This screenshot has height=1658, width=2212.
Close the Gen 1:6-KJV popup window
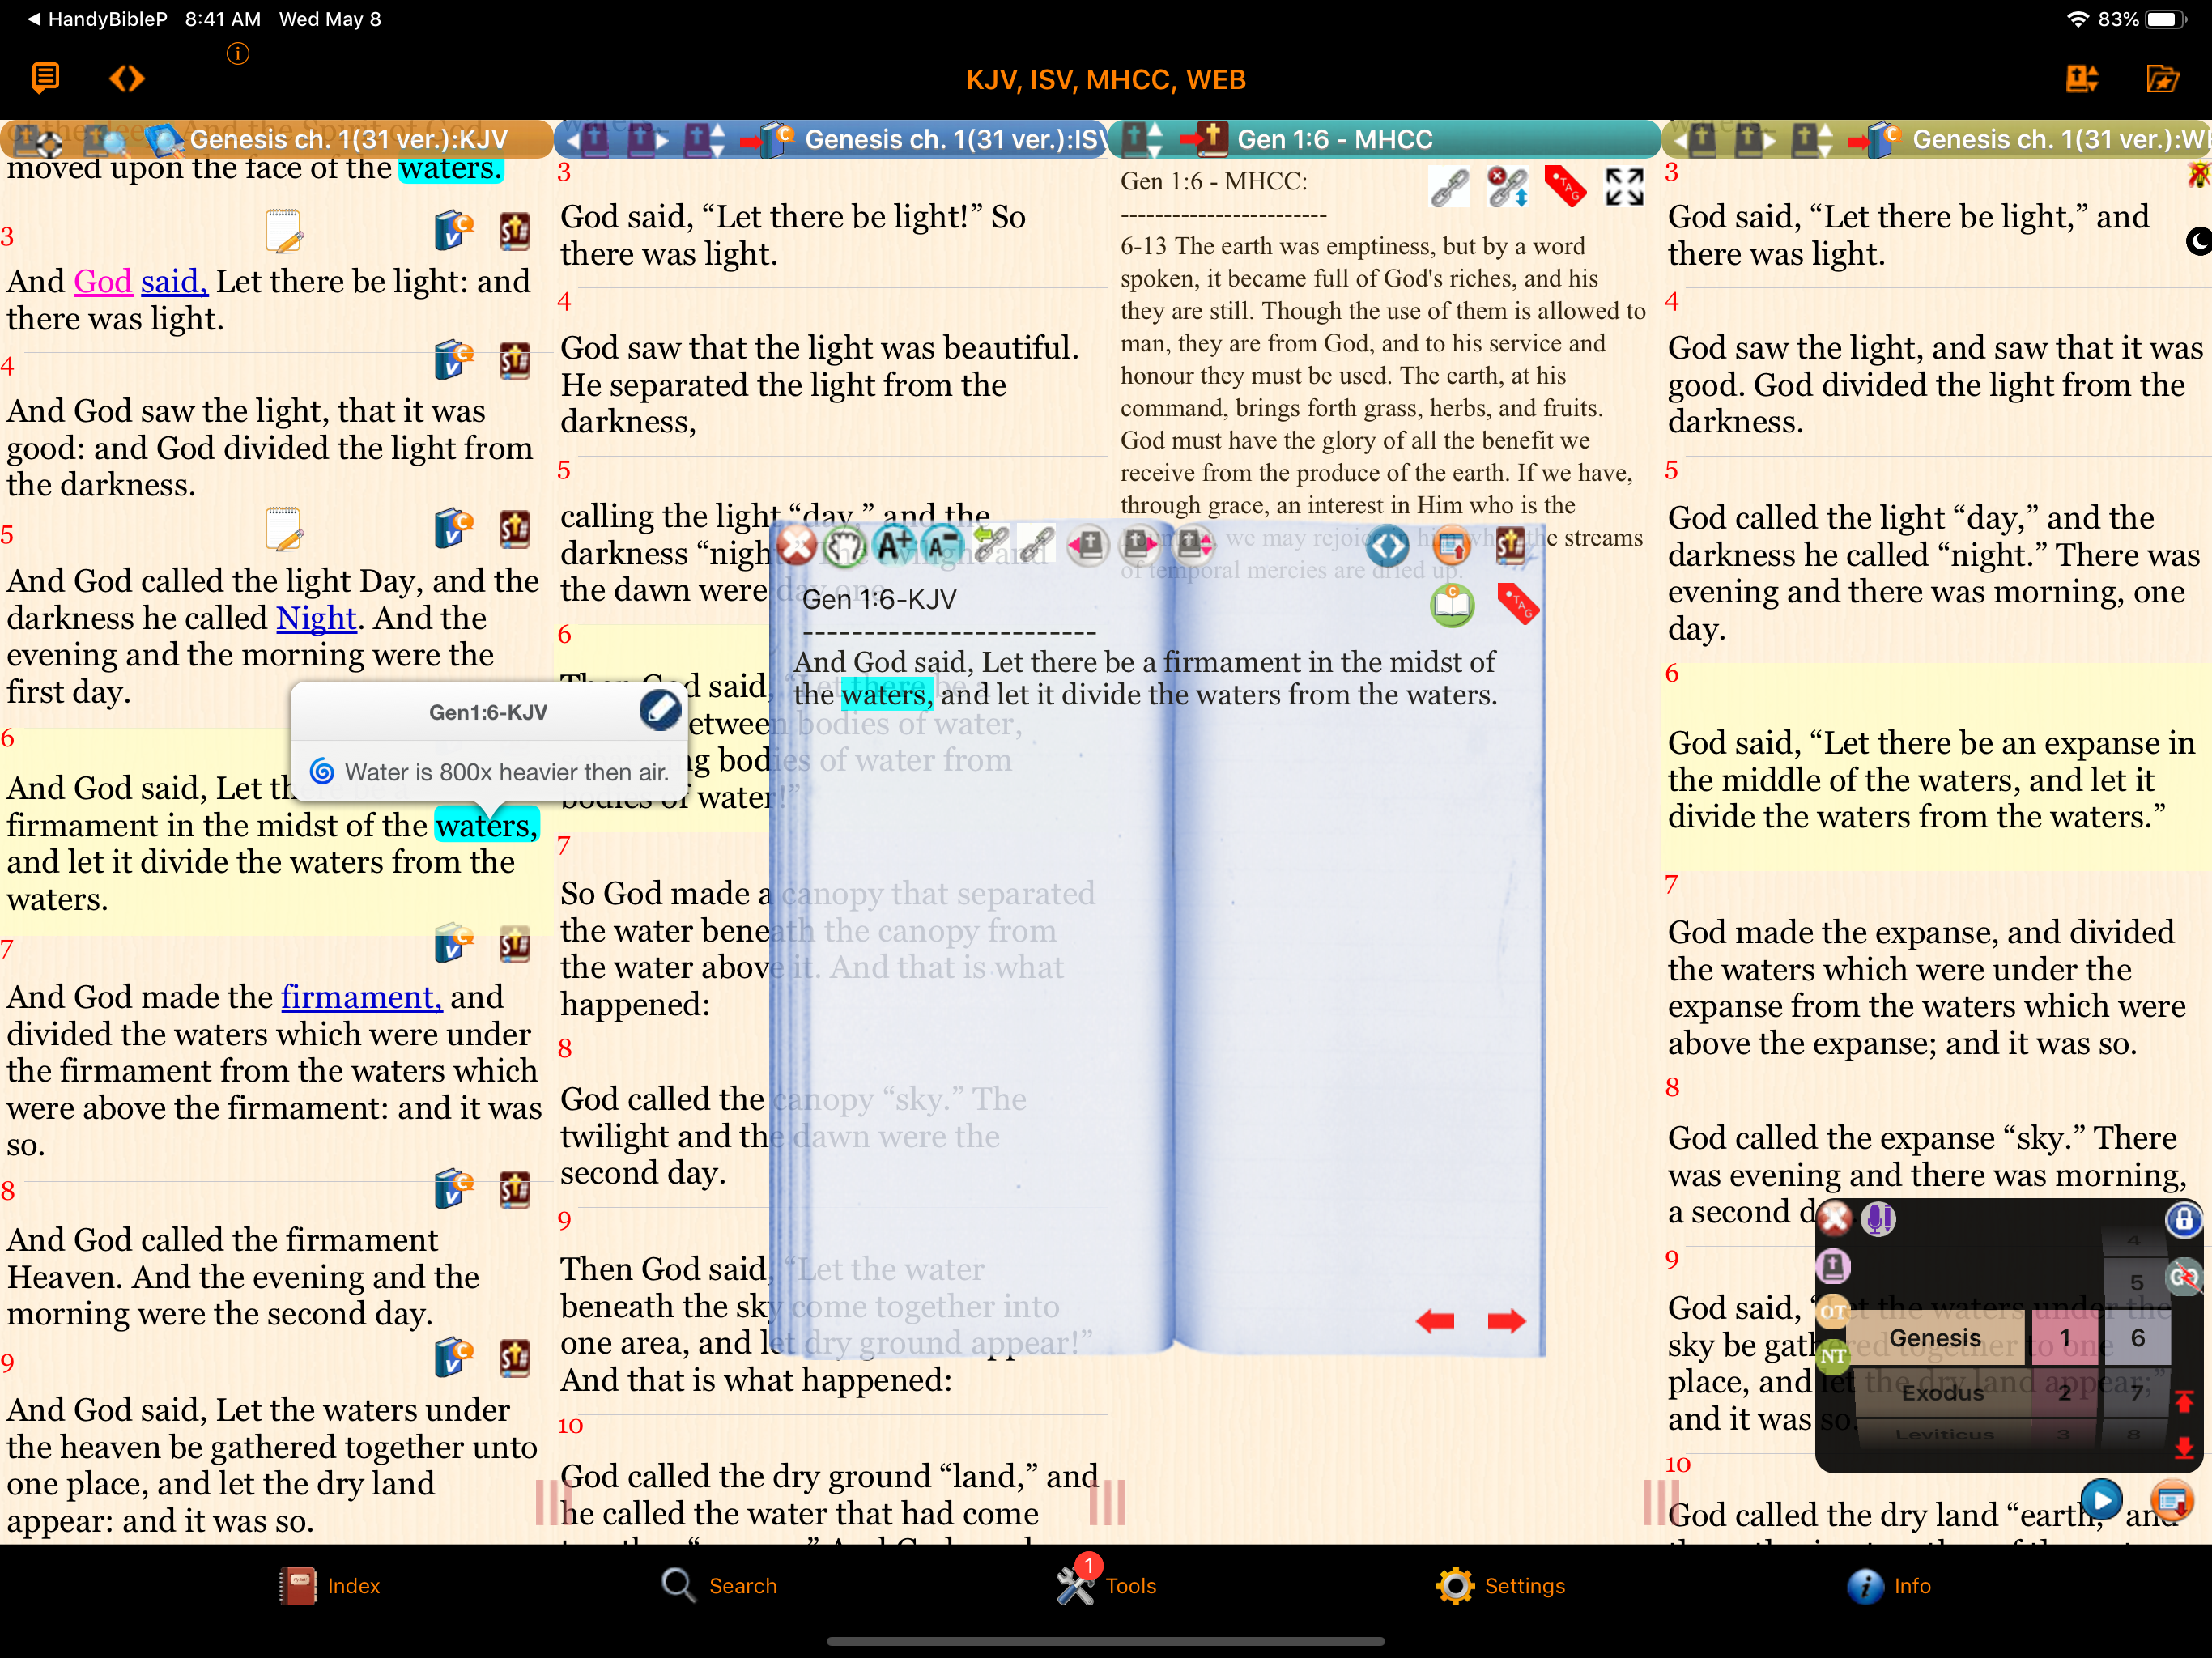(797, 545)
